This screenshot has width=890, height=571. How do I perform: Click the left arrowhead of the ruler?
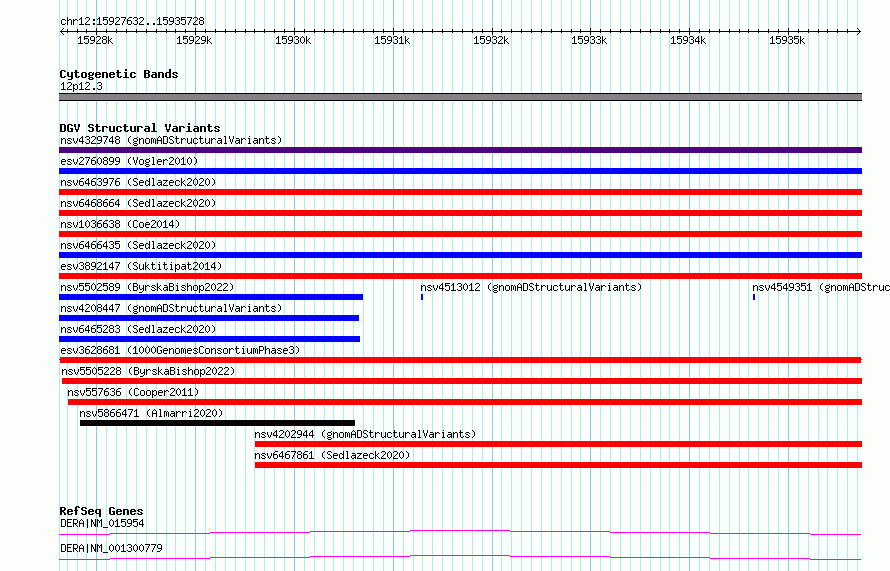point(62,32)
